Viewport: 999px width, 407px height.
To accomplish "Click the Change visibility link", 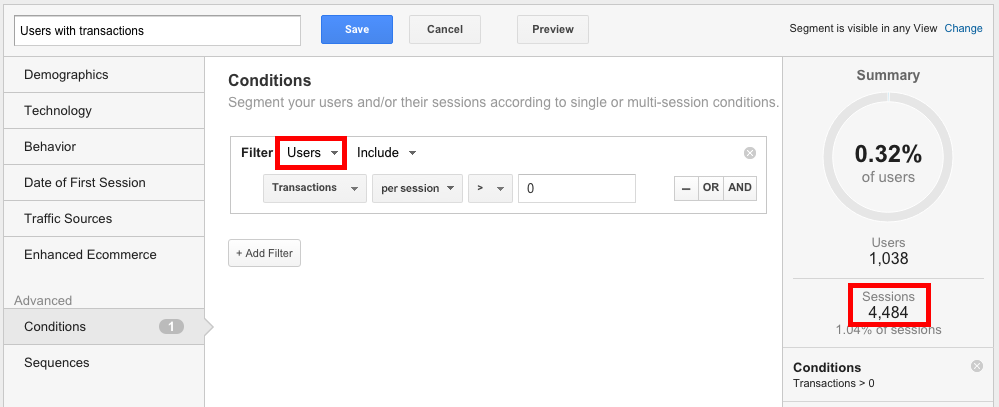I will point(963,29).
